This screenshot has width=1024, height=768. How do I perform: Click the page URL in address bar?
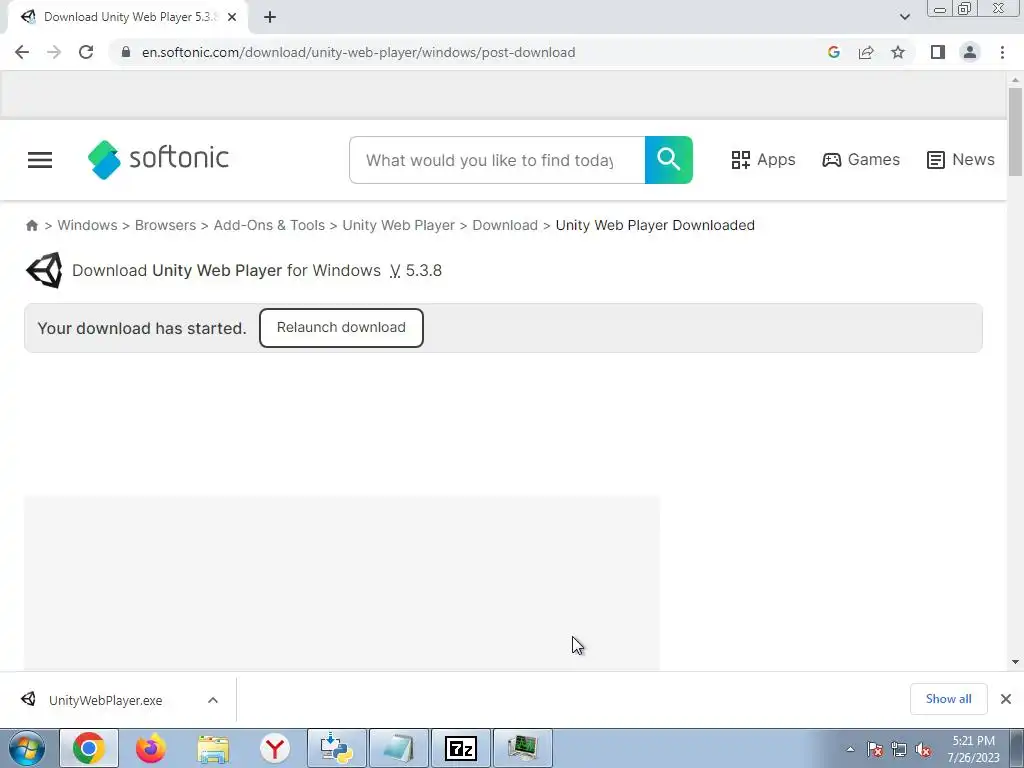(x=359, y=52)
